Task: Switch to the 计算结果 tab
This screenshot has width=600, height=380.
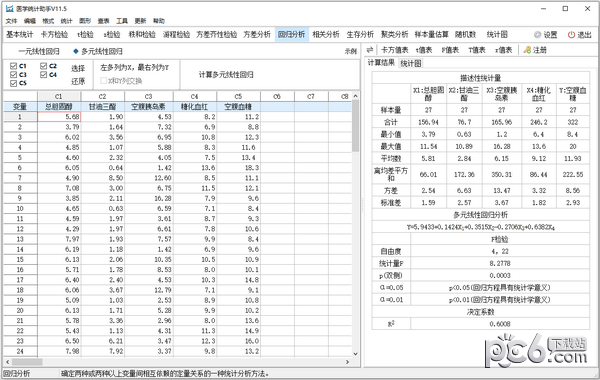Action: [381, 63]
